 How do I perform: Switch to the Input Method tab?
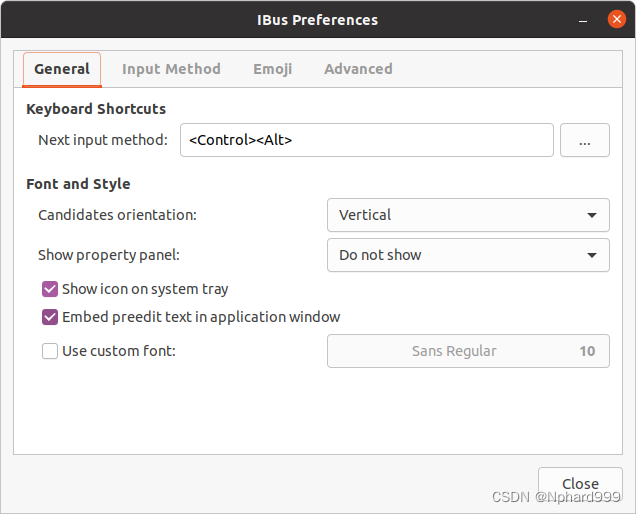[171, 69]
